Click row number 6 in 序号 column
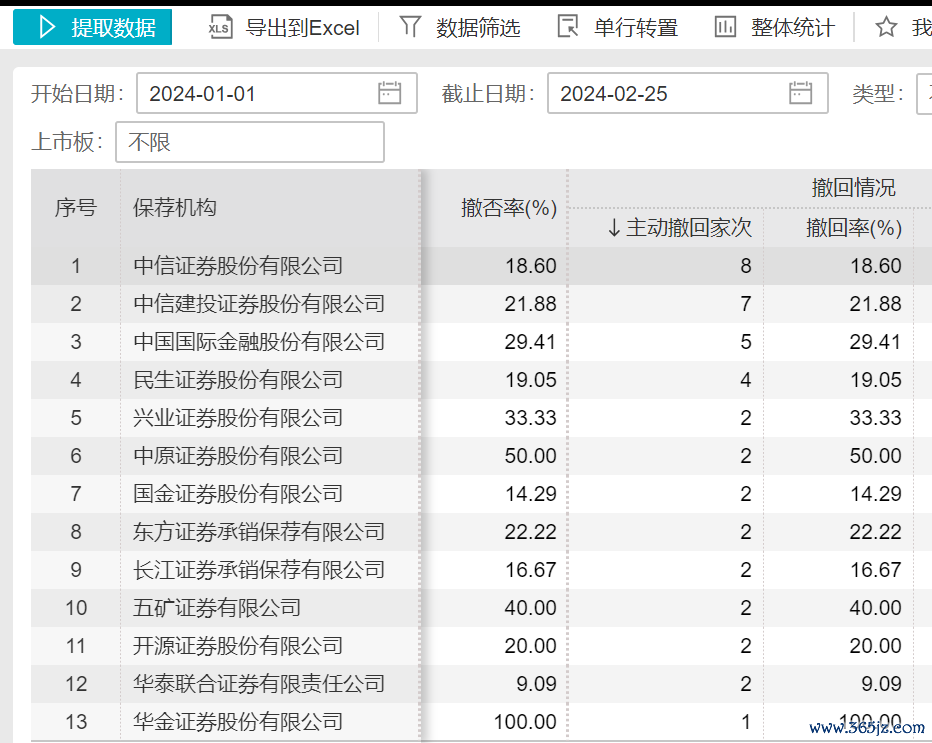The width and height of the screenshot is (932, 743). tap(76, 456)
